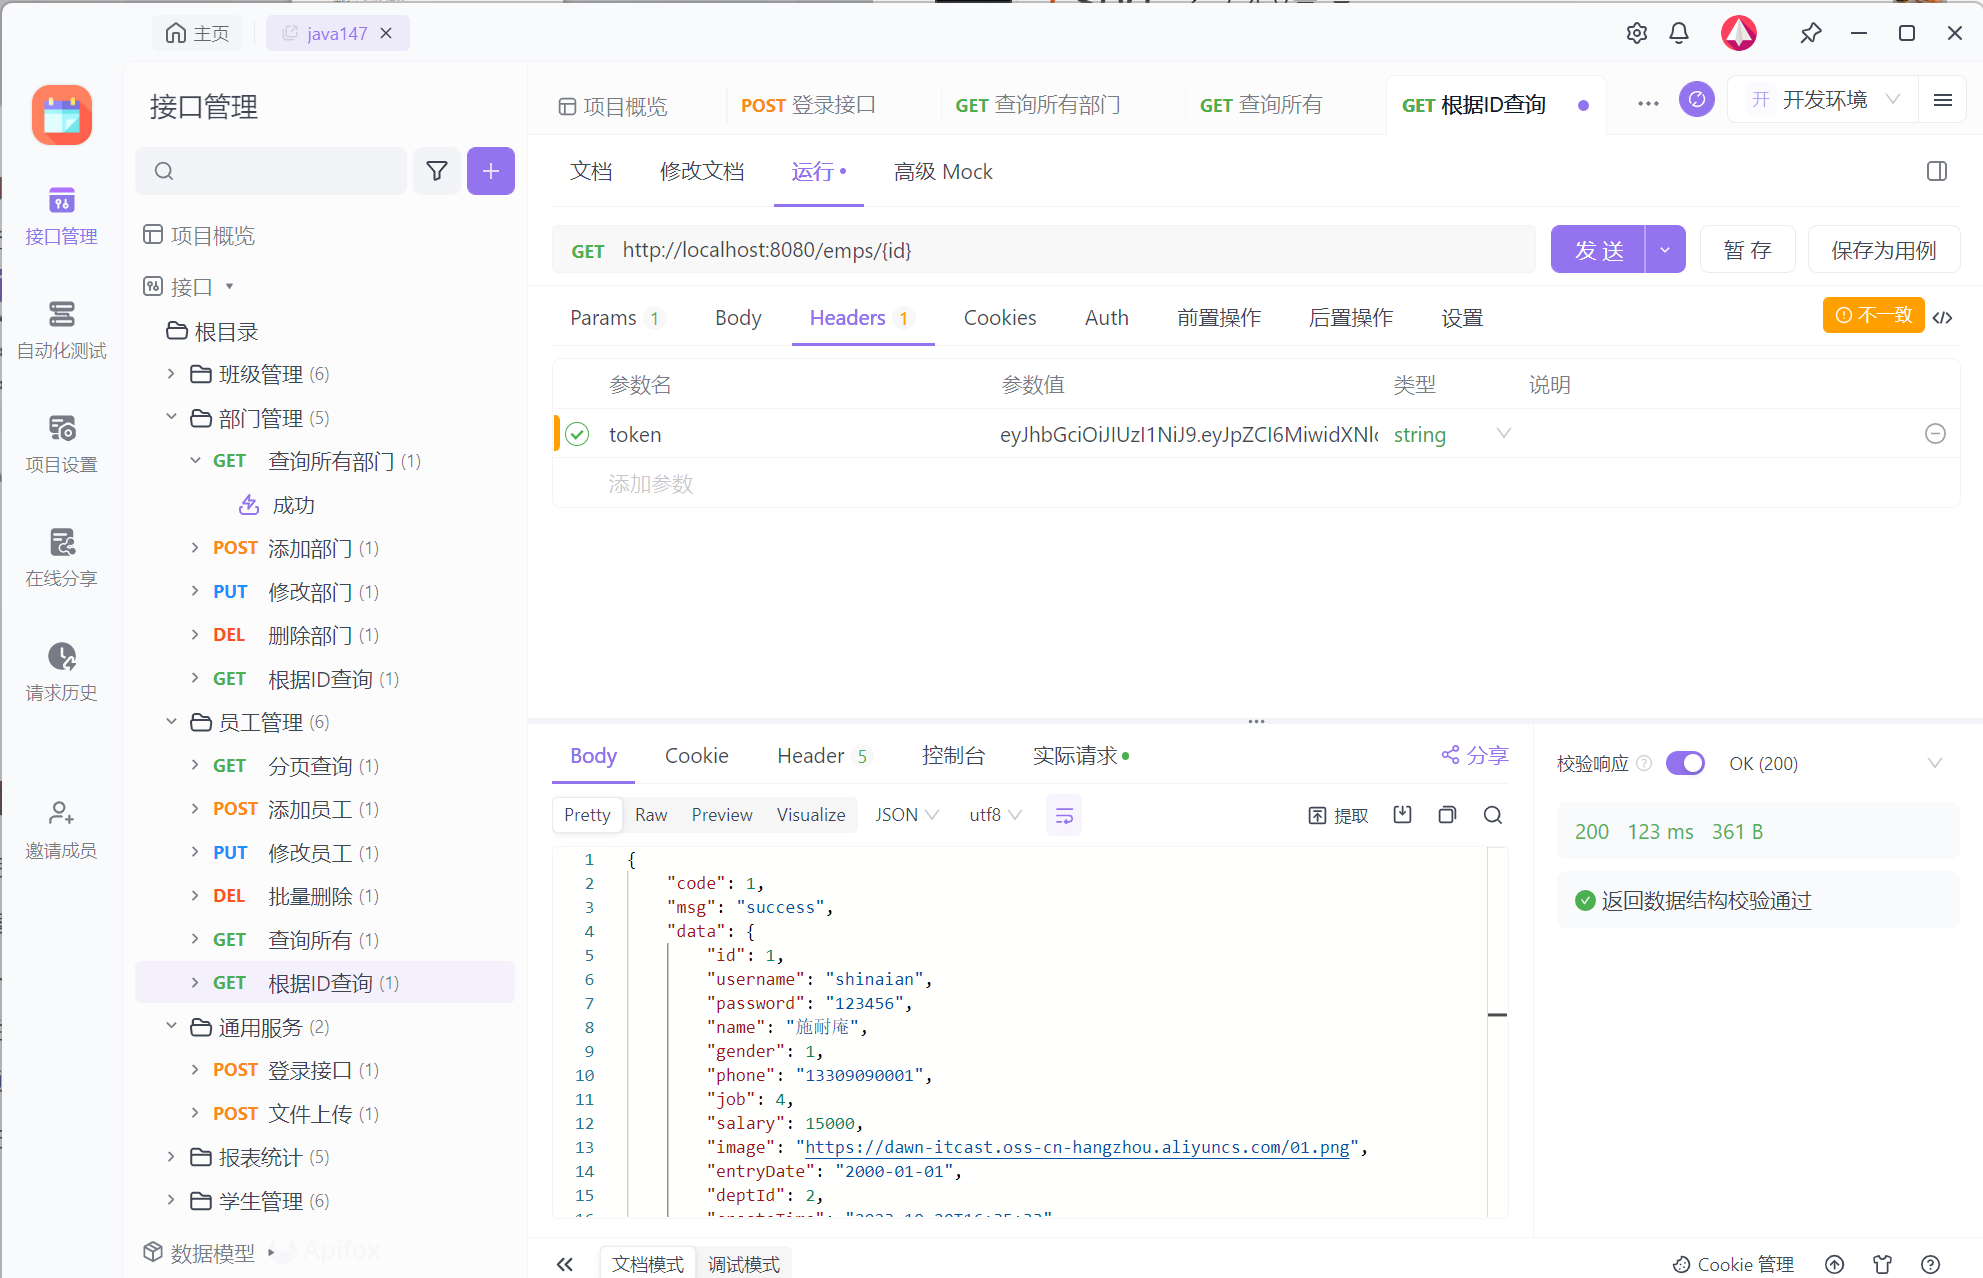
Task: Click the request URL input field
Action: click(1044, 249)
